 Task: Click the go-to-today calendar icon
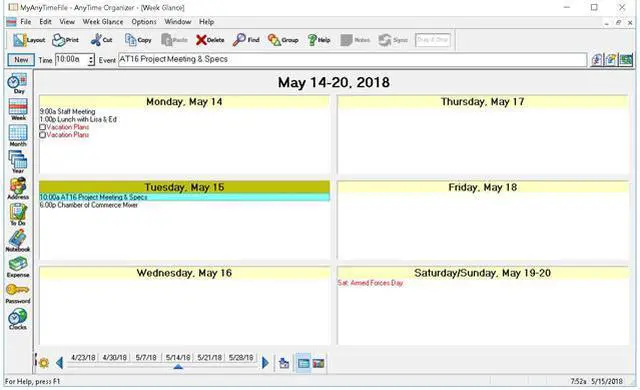(284, 363)
